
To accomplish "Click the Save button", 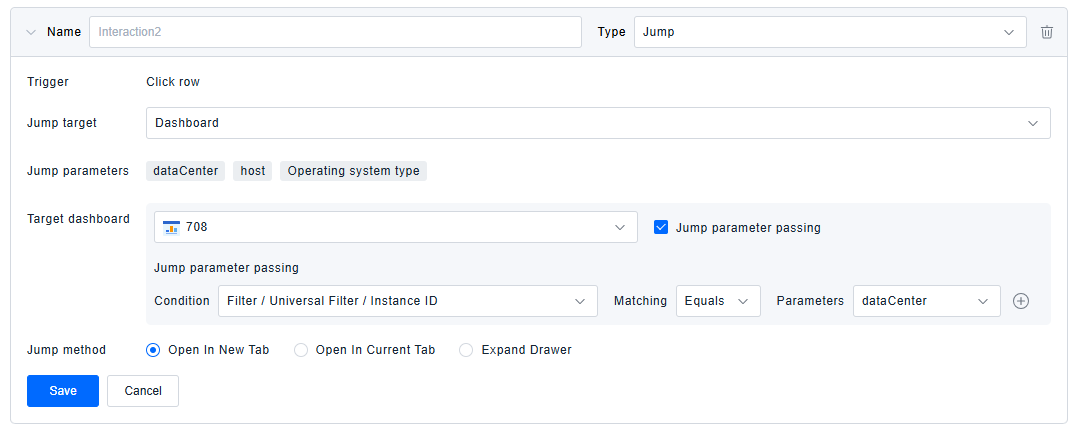I will [63, 391].
